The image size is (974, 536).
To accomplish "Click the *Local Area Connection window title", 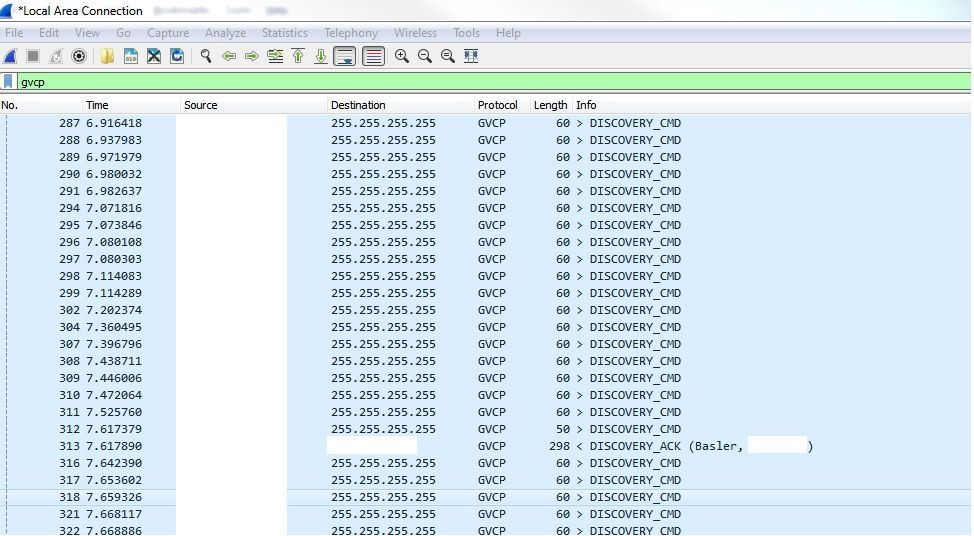I will (80, 11).
